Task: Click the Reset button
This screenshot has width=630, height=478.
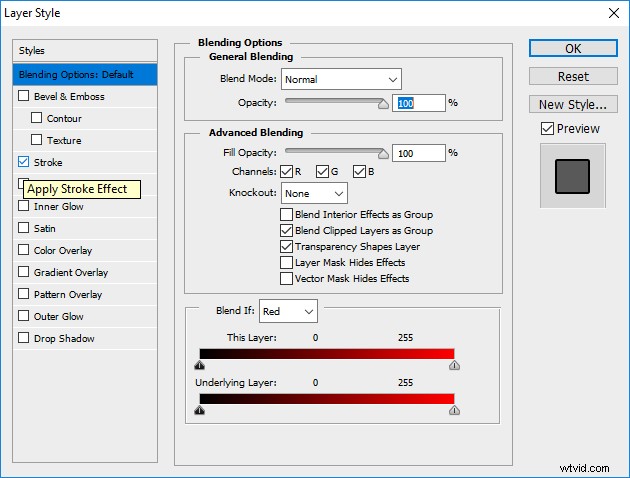Action: [x=573, y=76]
